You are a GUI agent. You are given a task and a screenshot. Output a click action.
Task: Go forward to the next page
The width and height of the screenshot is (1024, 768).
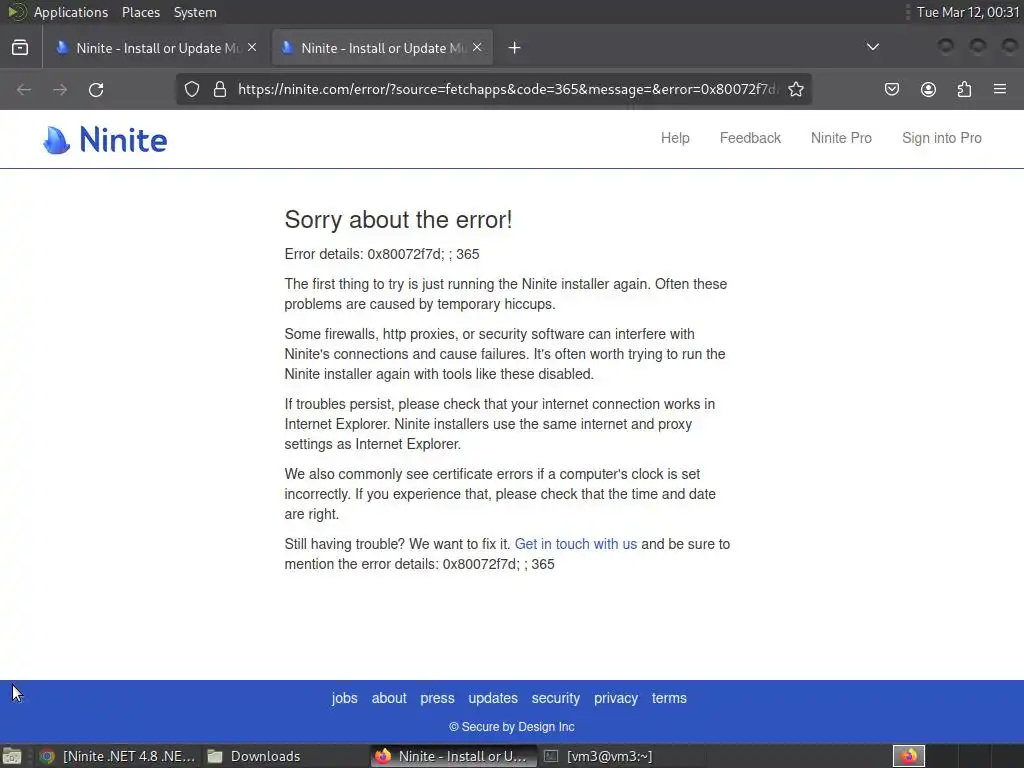tap(60, 89)
